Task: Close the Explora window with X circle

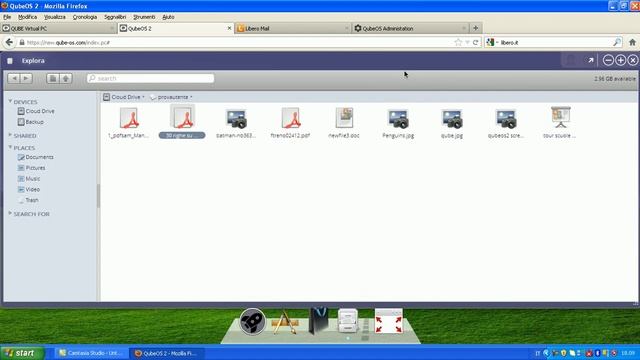Action: tap(633, 60)
